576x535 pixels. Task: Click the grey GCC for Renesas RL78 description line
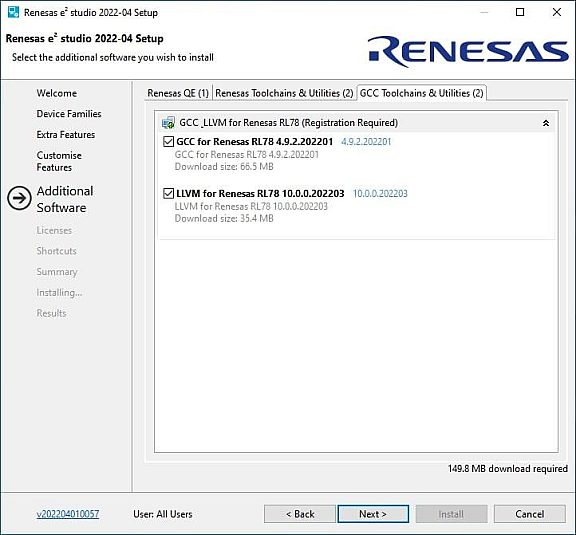tap(246, 155)
